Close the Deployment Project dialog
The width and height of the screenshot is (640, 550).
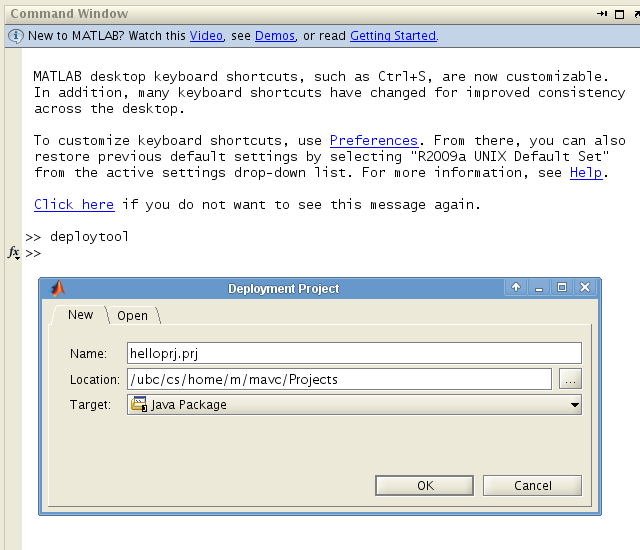[x=585, y=288]
